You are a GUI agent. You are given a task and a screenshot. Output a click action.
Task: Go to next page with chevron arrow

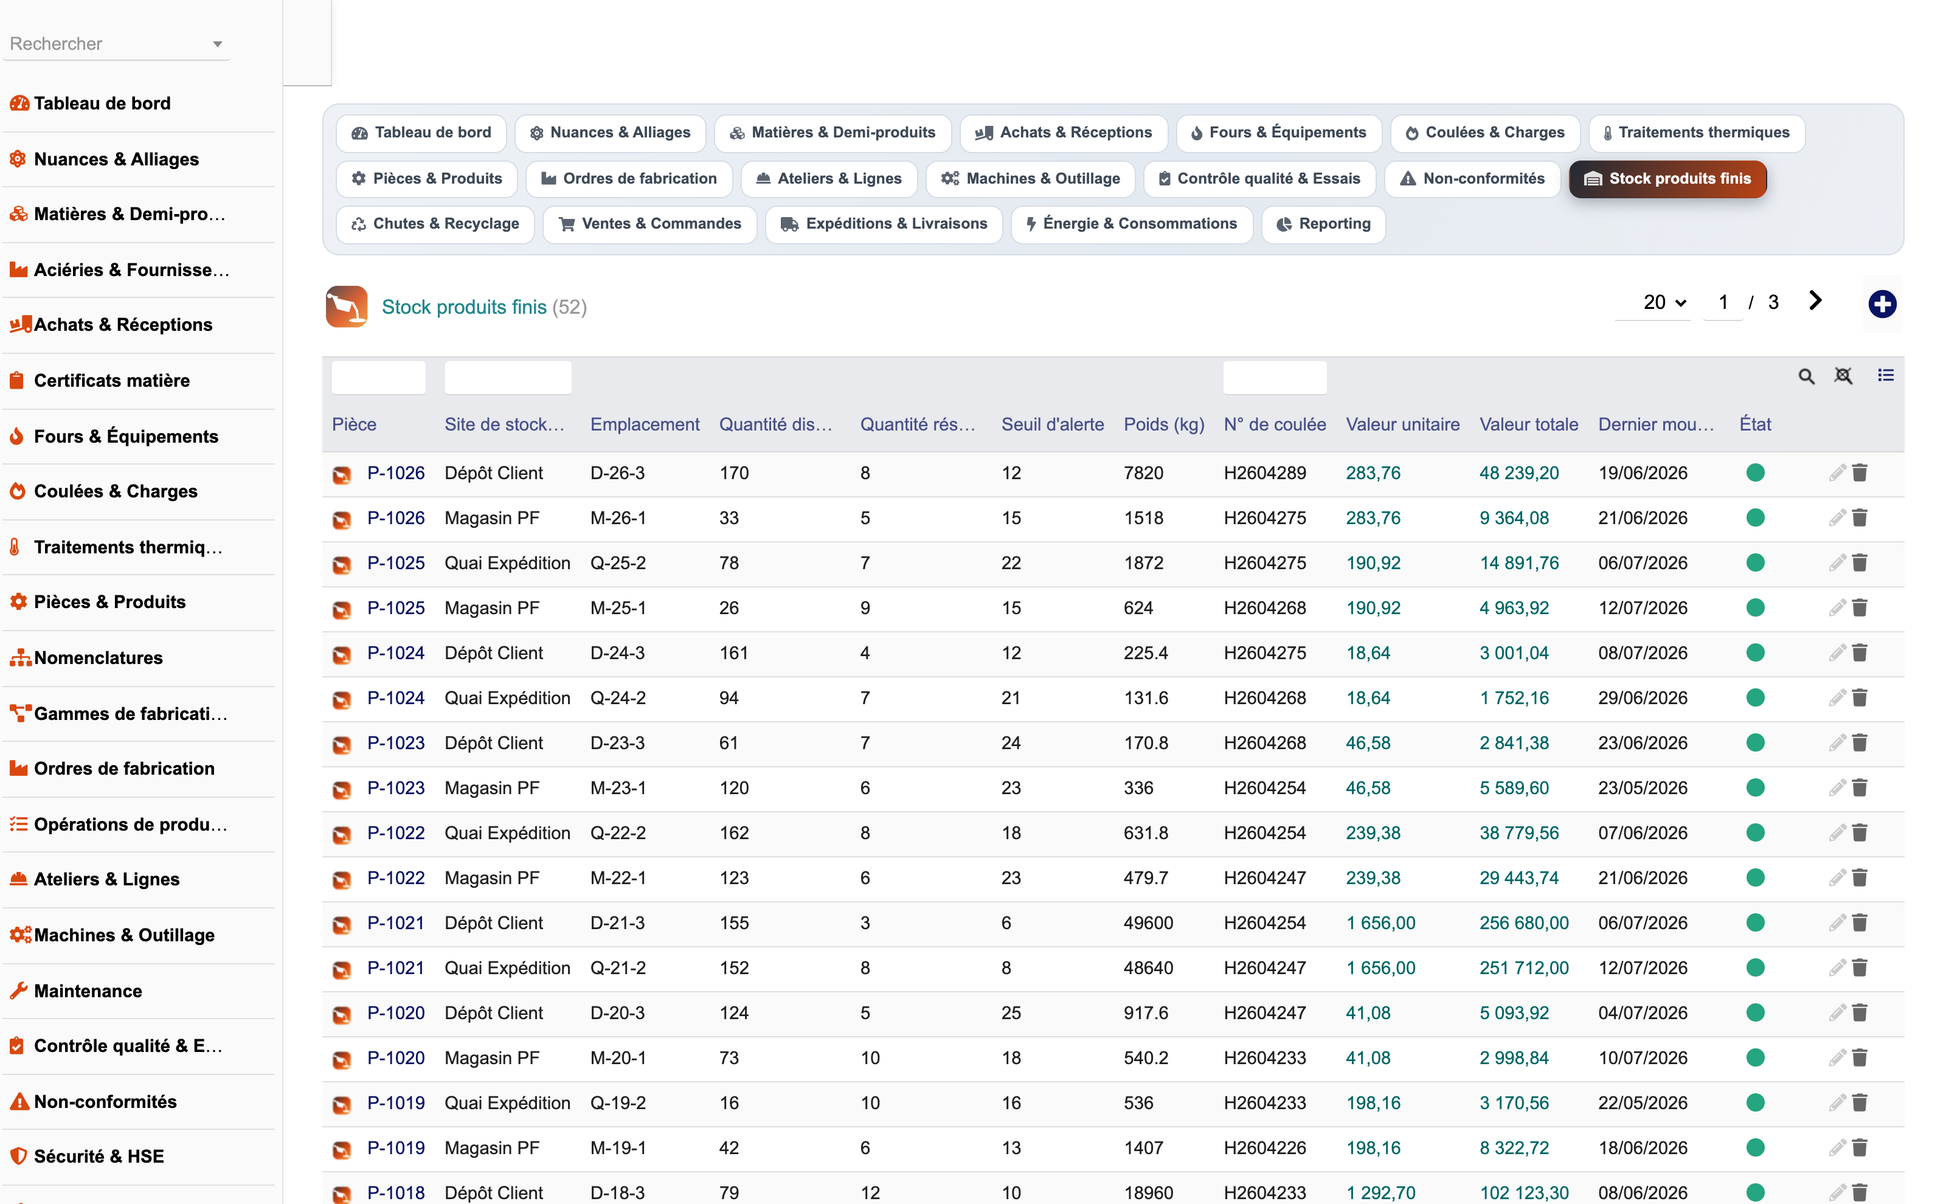1816,301
